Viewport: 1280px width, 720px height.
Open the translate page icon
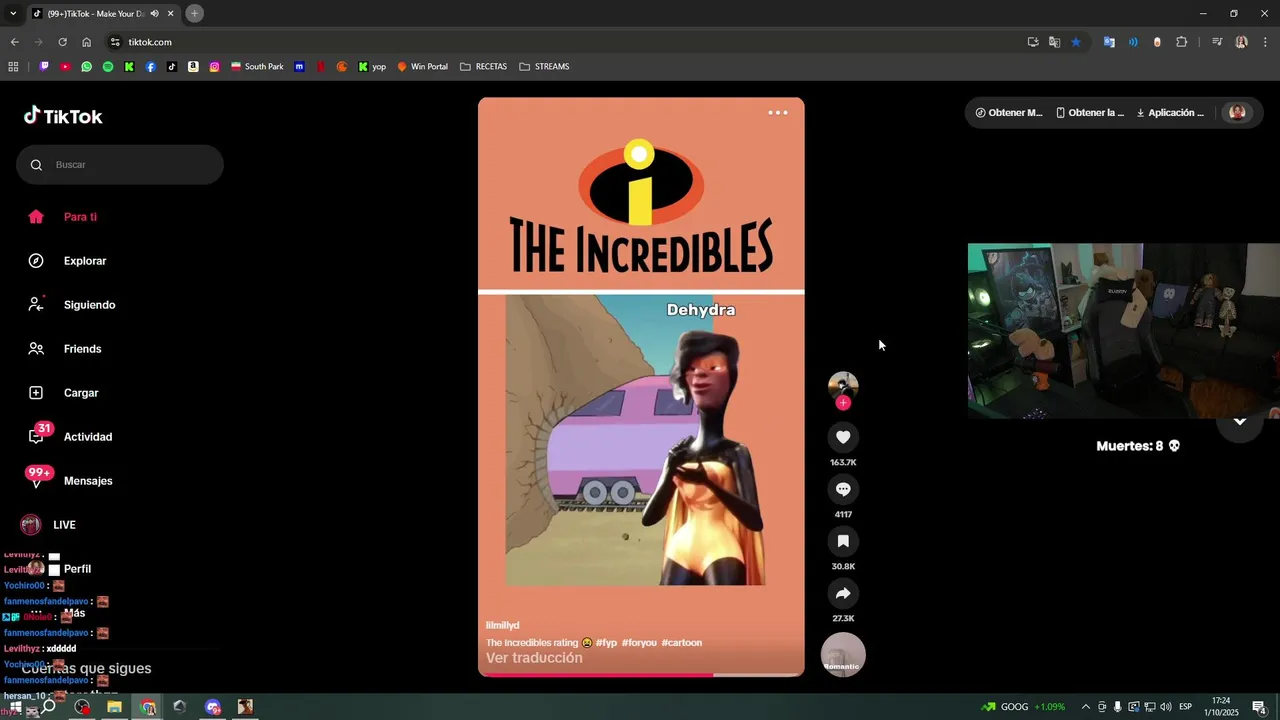[x=1054, y=42]
